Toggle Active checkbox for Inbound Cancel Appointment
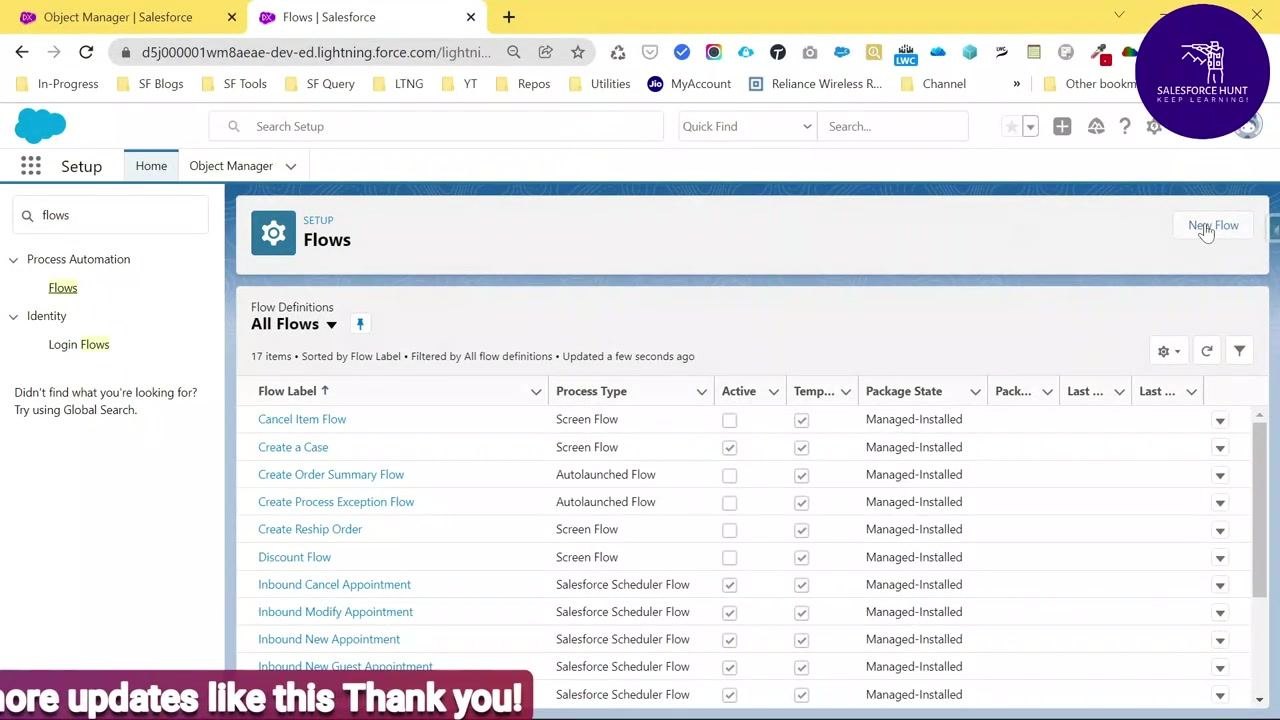 (730, 585)
